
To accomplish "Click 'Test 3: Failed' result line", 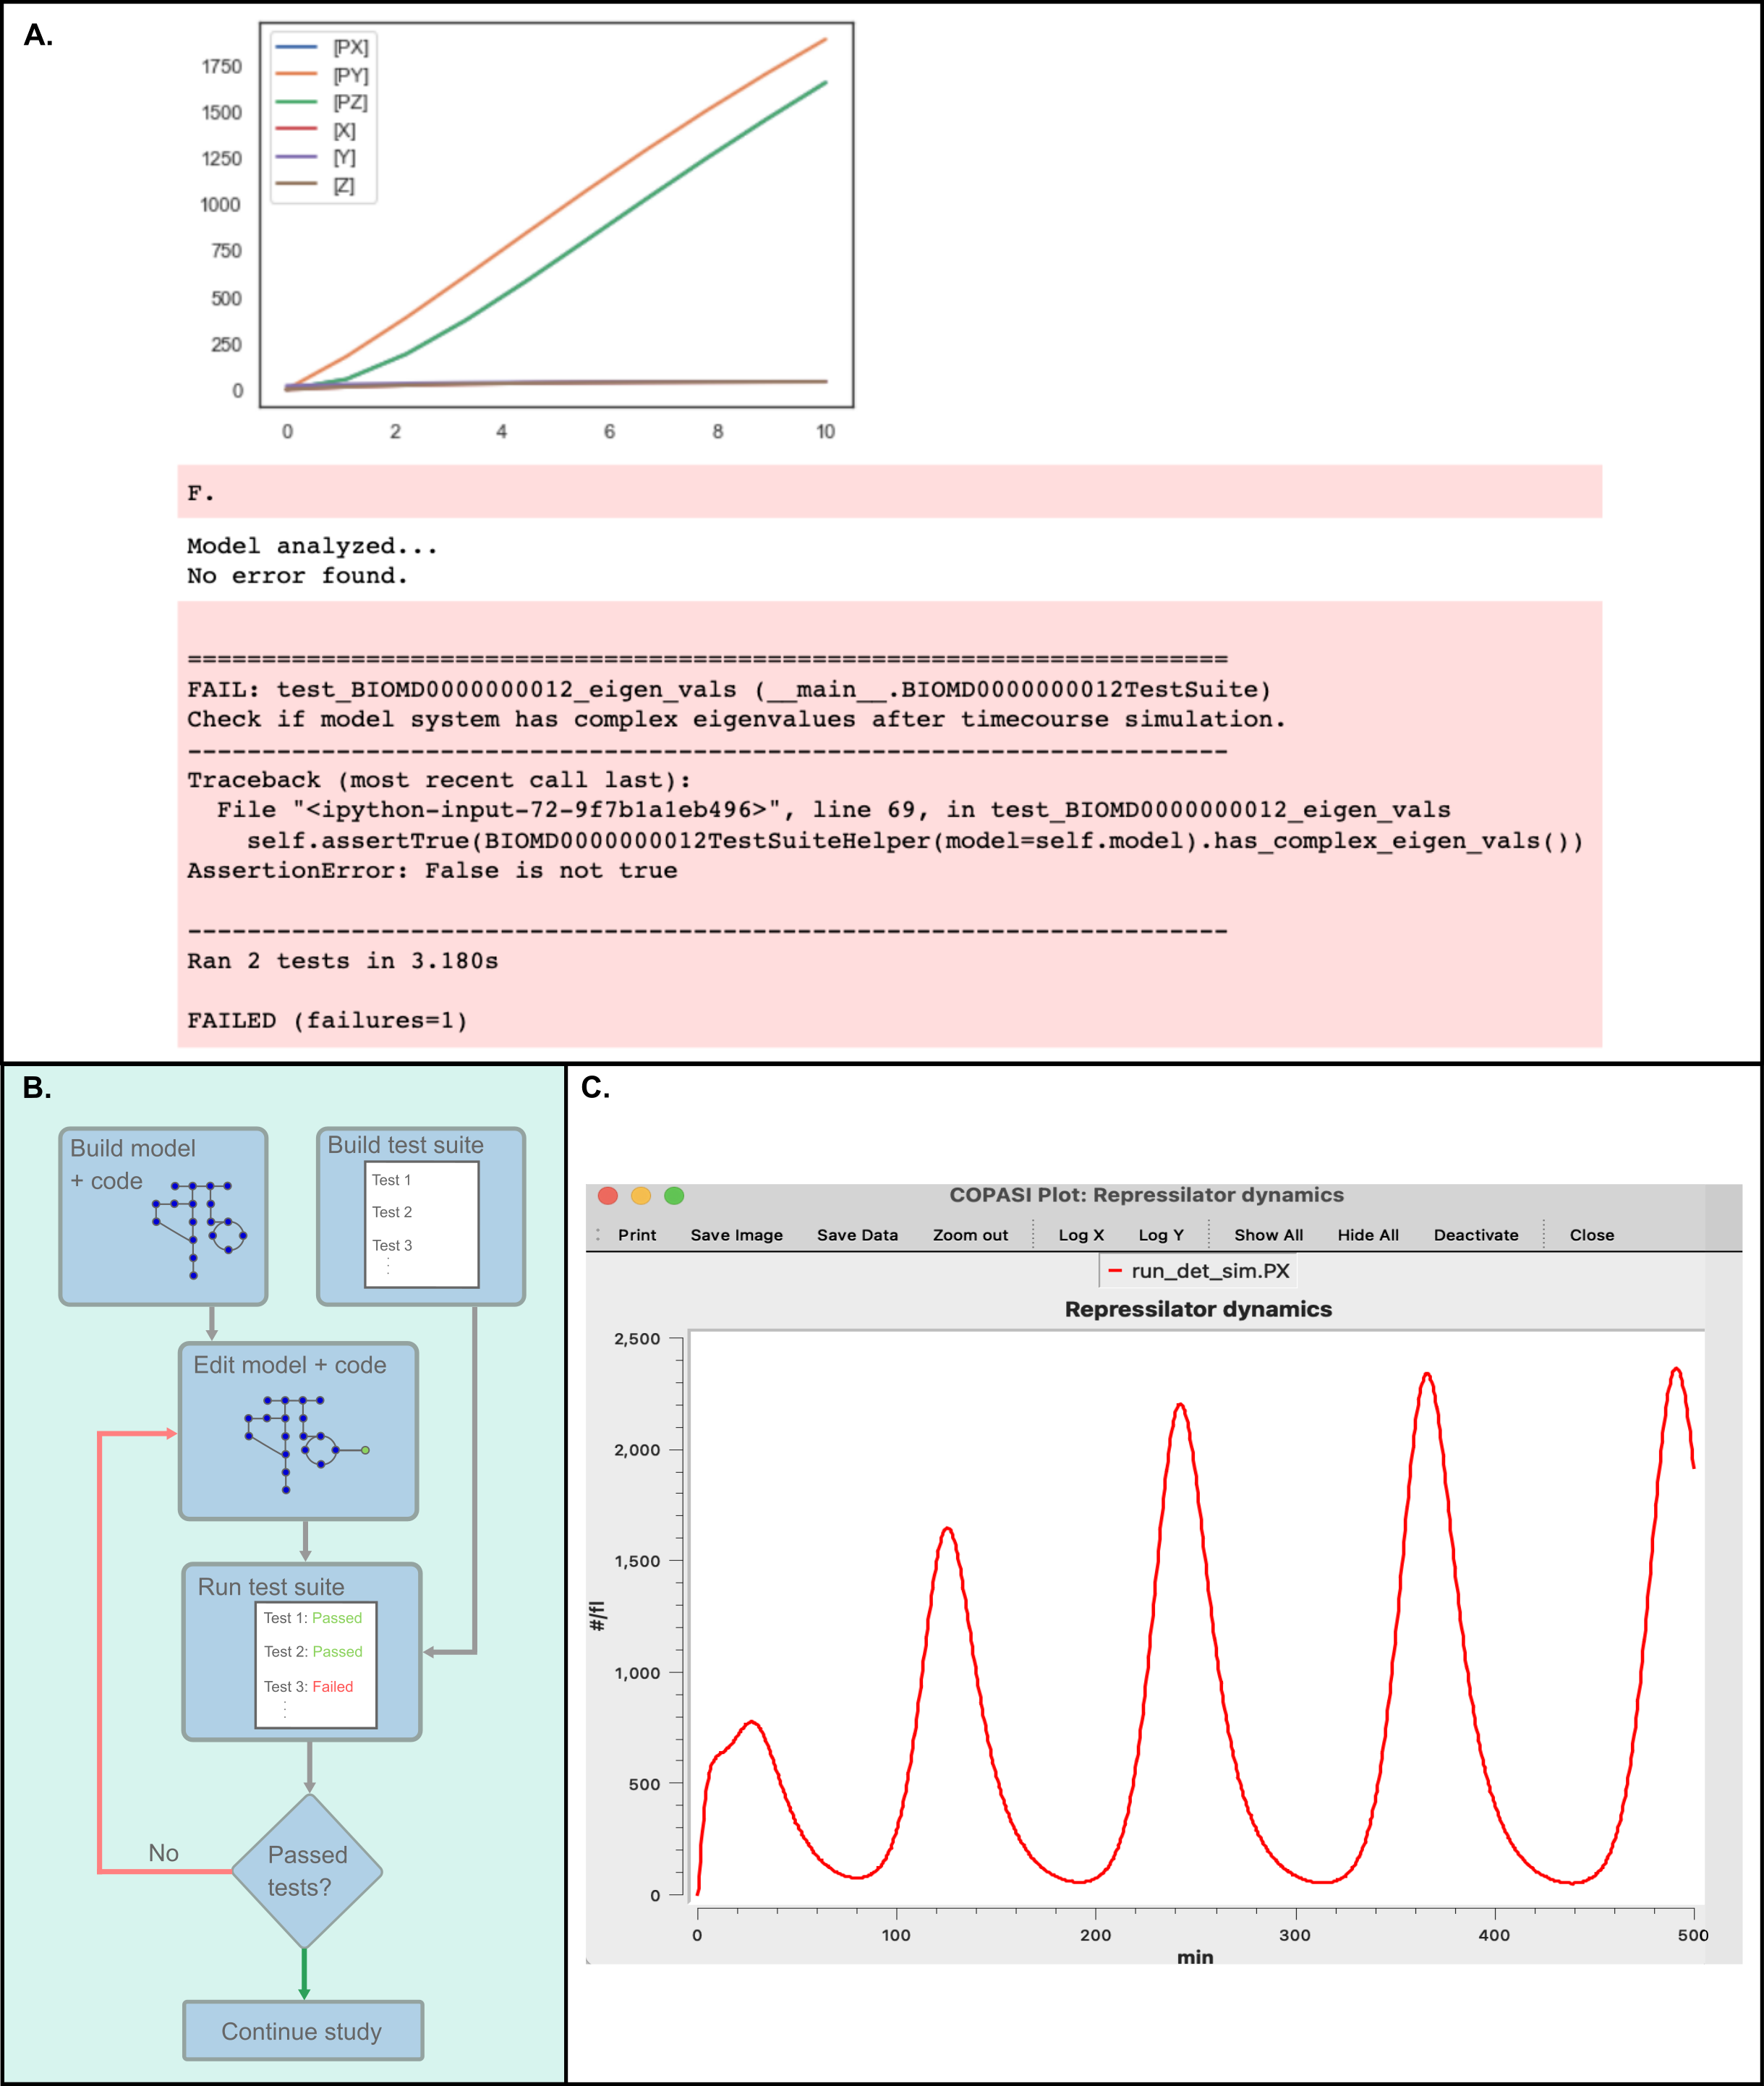I will click(x=308, y=1687).
